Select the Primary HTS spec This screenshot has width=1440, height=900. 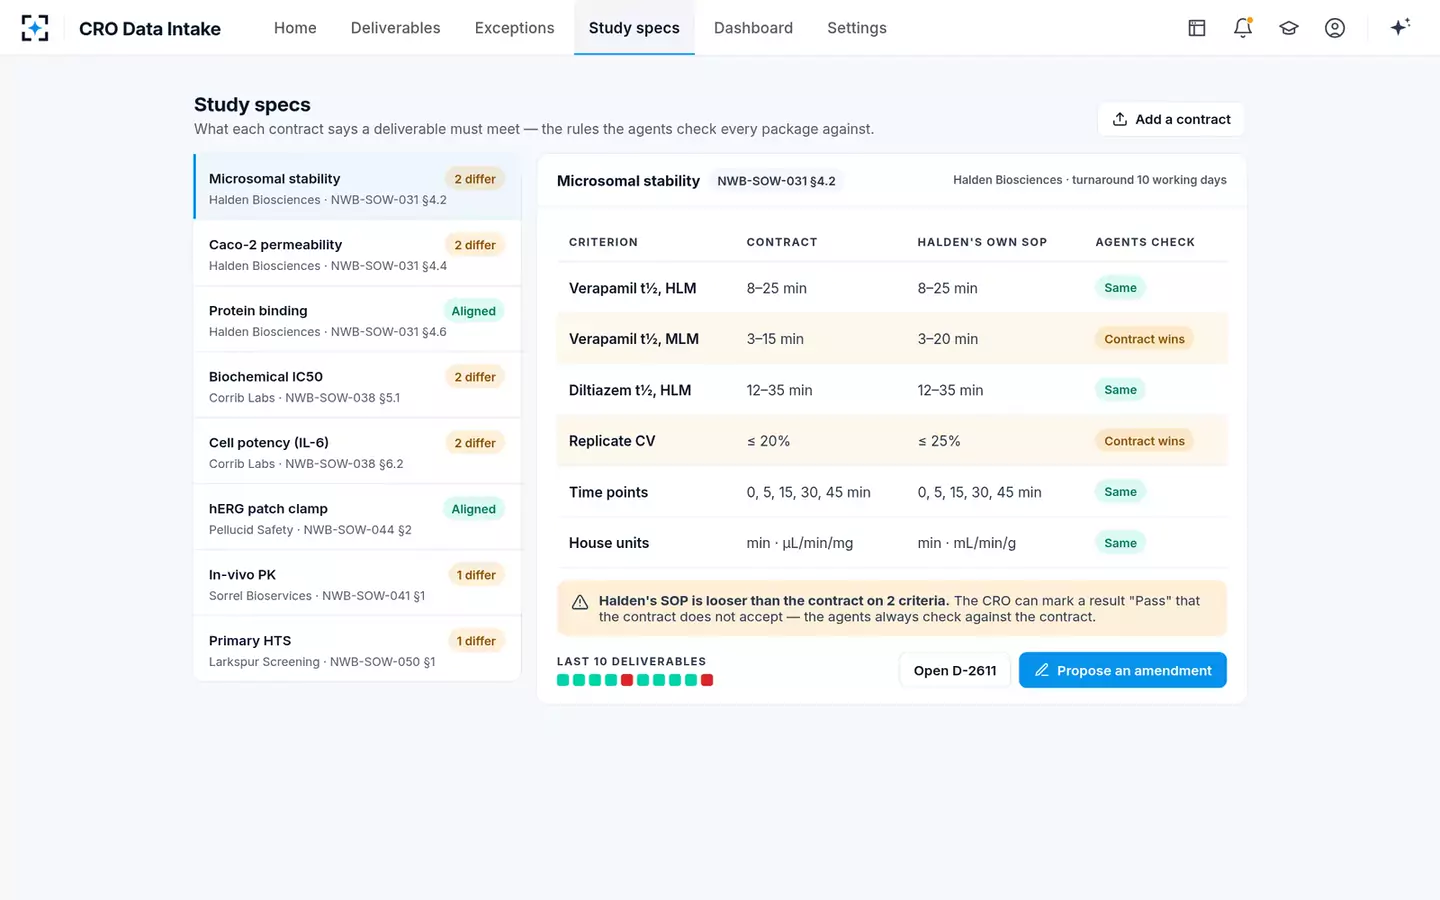coord(358,650)
